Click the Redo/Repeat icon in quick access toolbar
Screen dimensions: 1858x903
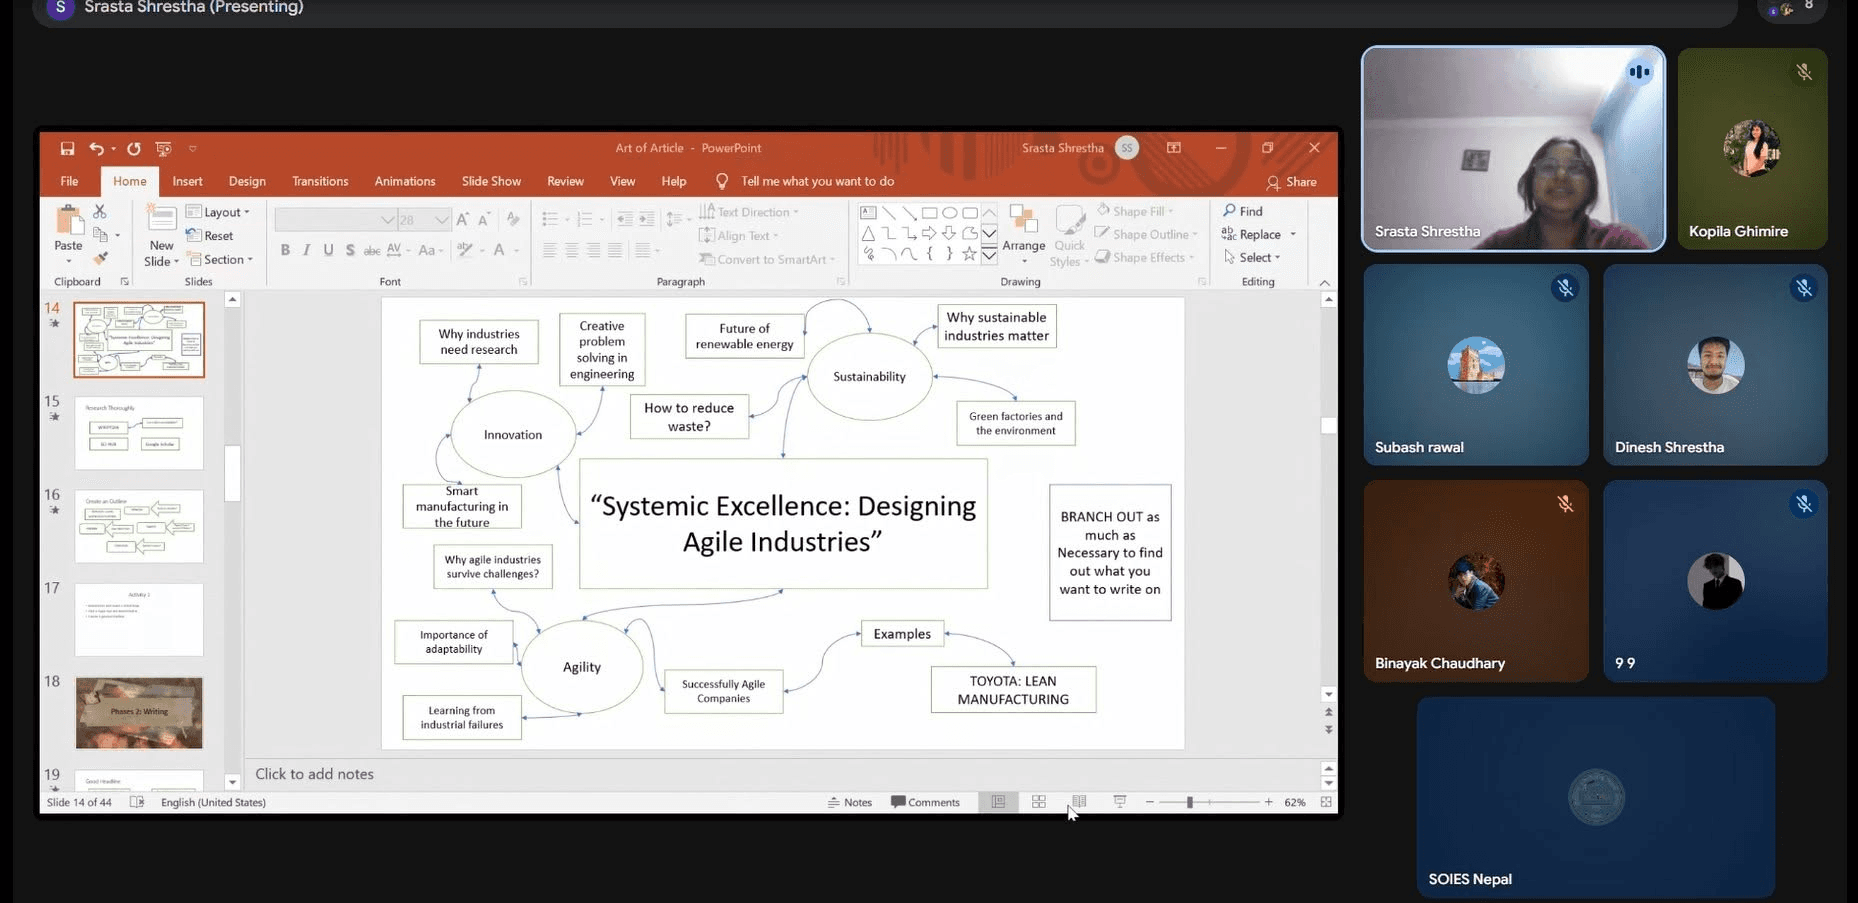tap(134, 148)
